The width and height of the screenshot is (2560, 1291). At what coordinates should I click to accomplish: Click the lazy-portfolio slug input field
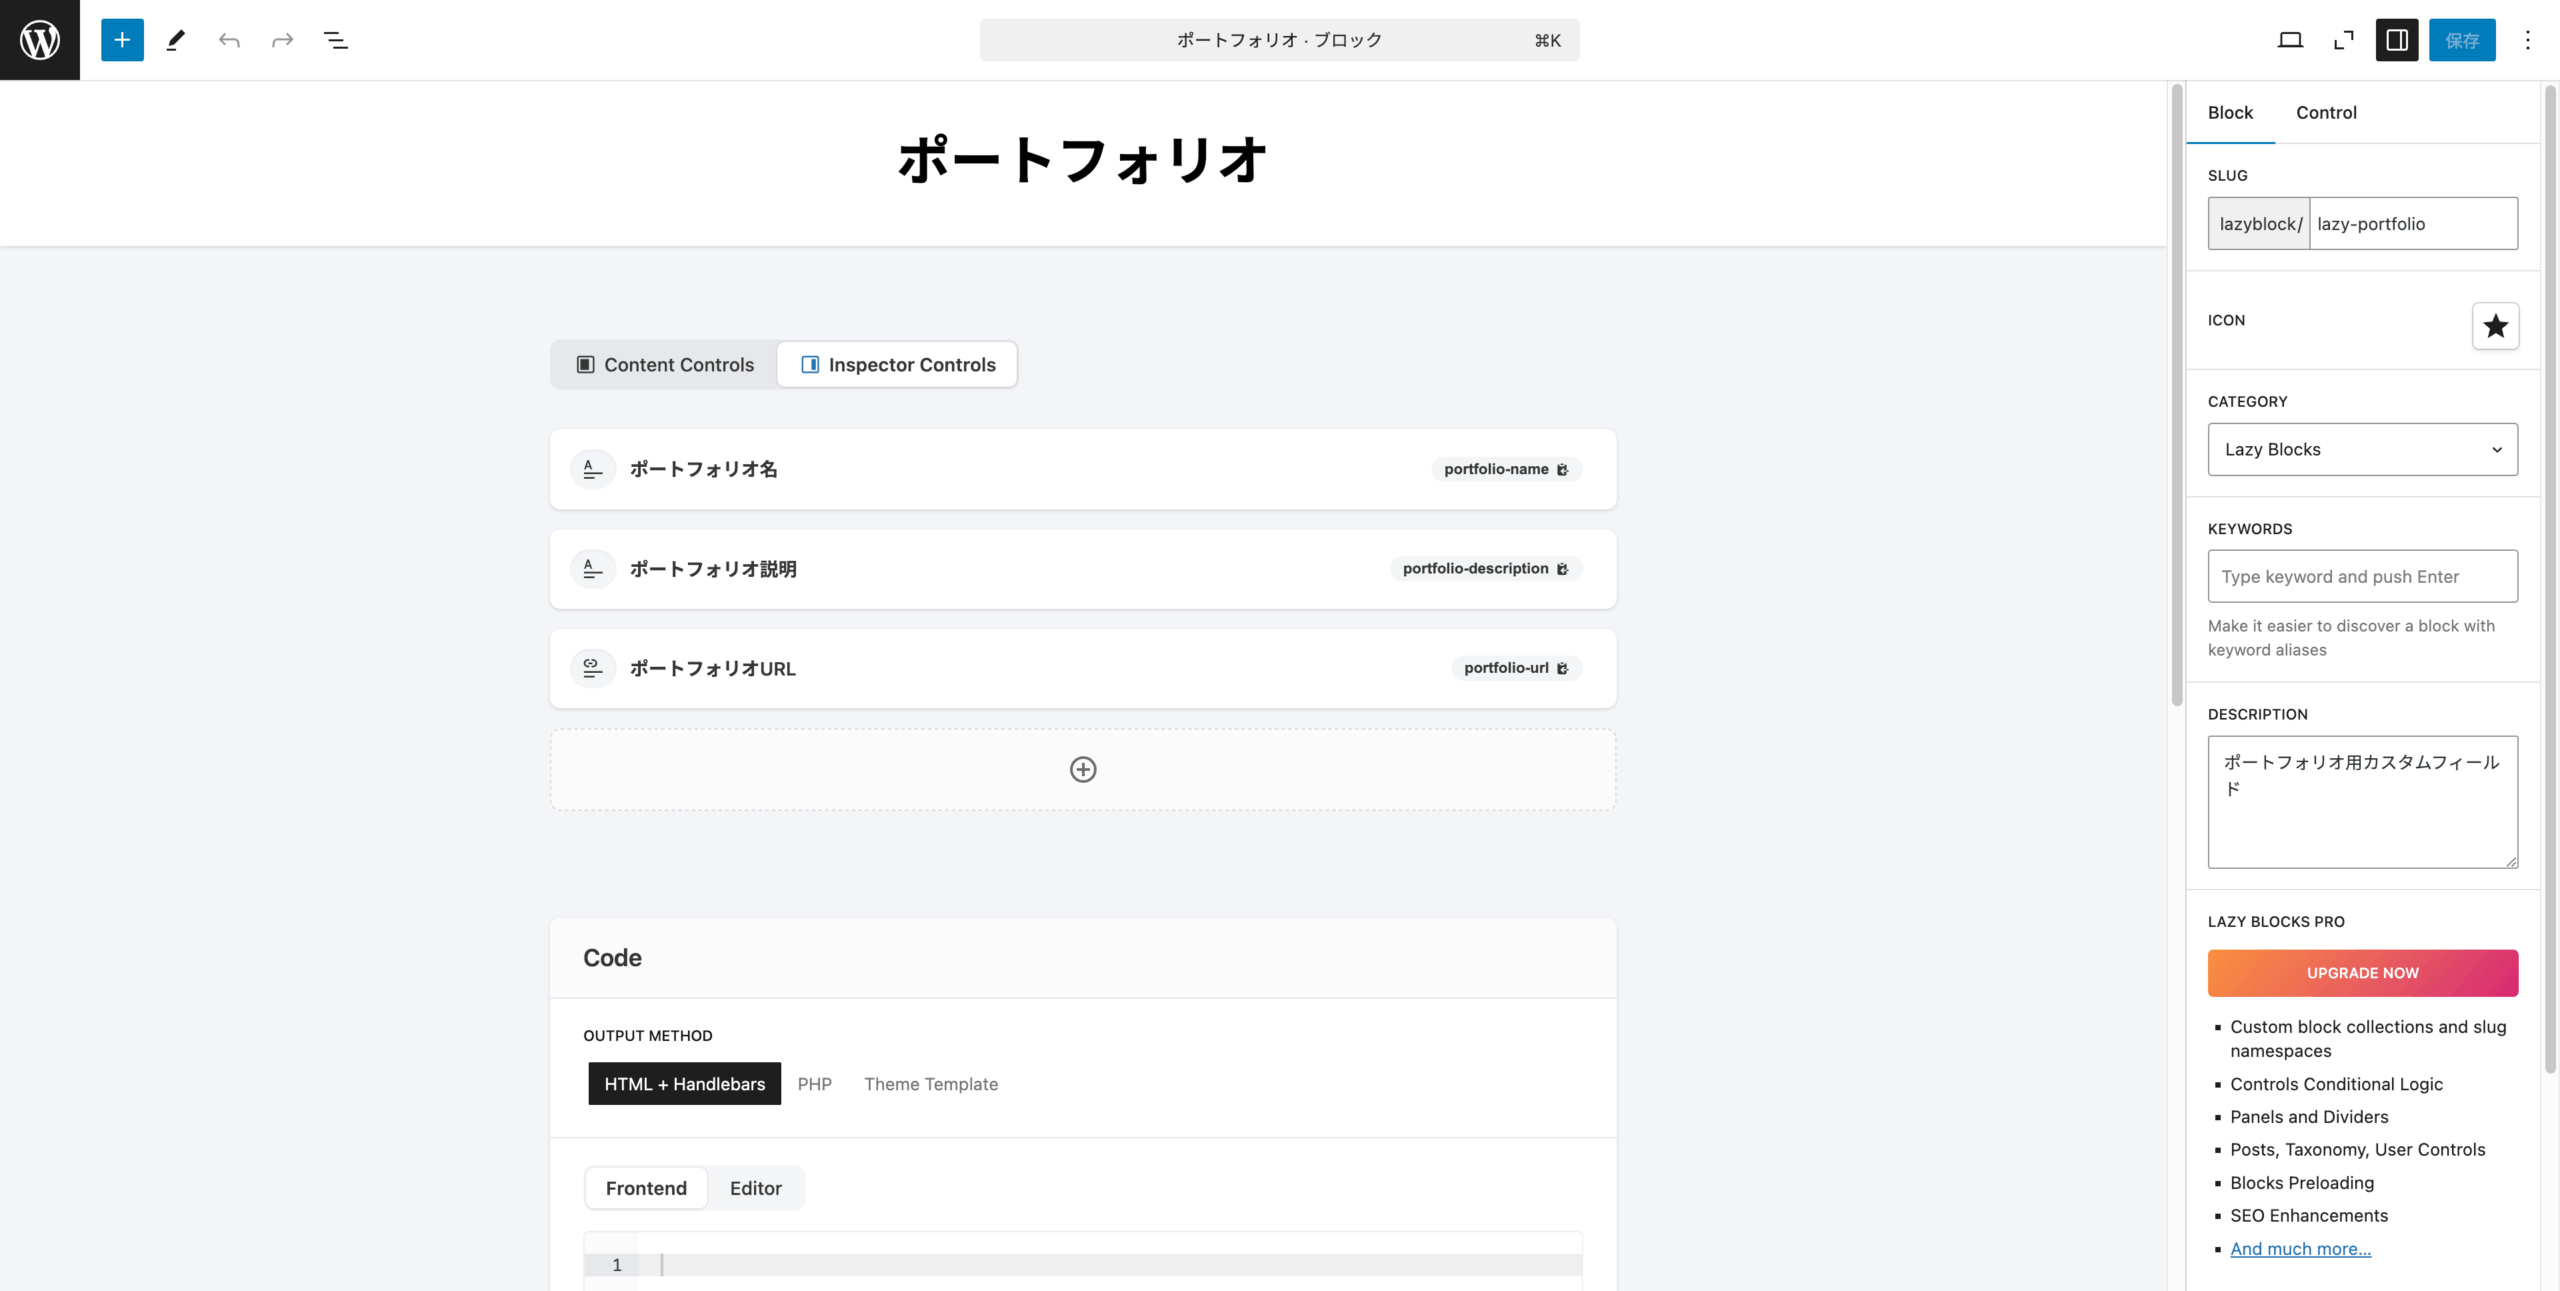click(x=2413, y=223)
